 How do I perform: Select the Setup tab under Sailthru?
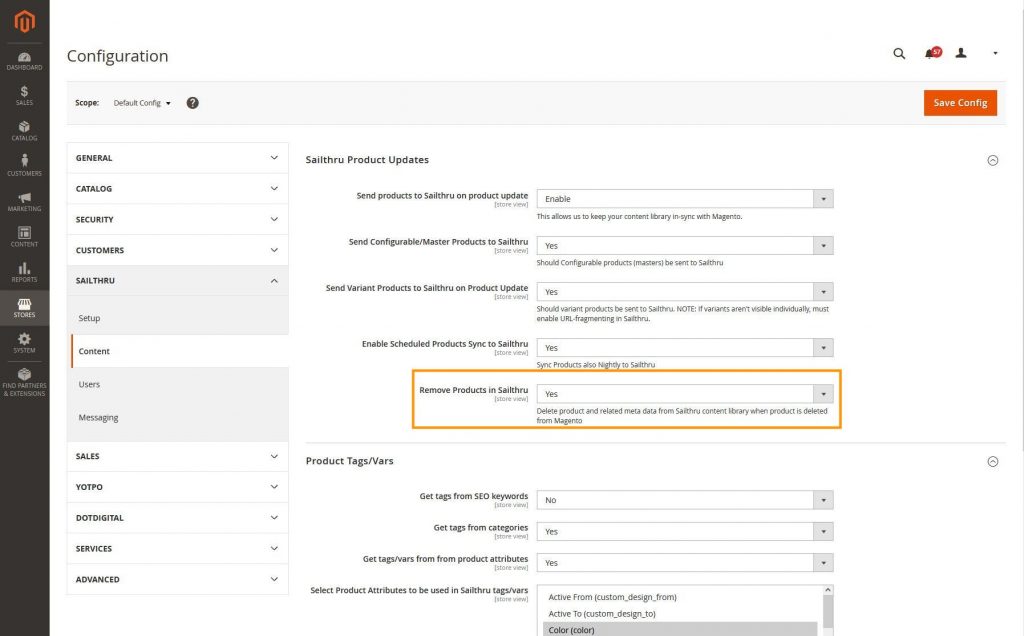pyautogui.click(x=90, y=318)
